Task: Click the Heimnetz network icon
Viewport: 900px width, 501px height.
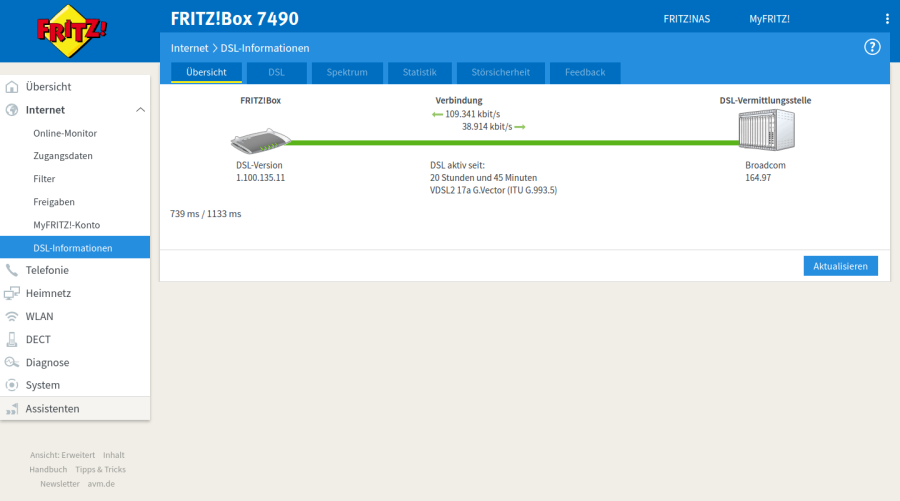Action: coord(12,293)
